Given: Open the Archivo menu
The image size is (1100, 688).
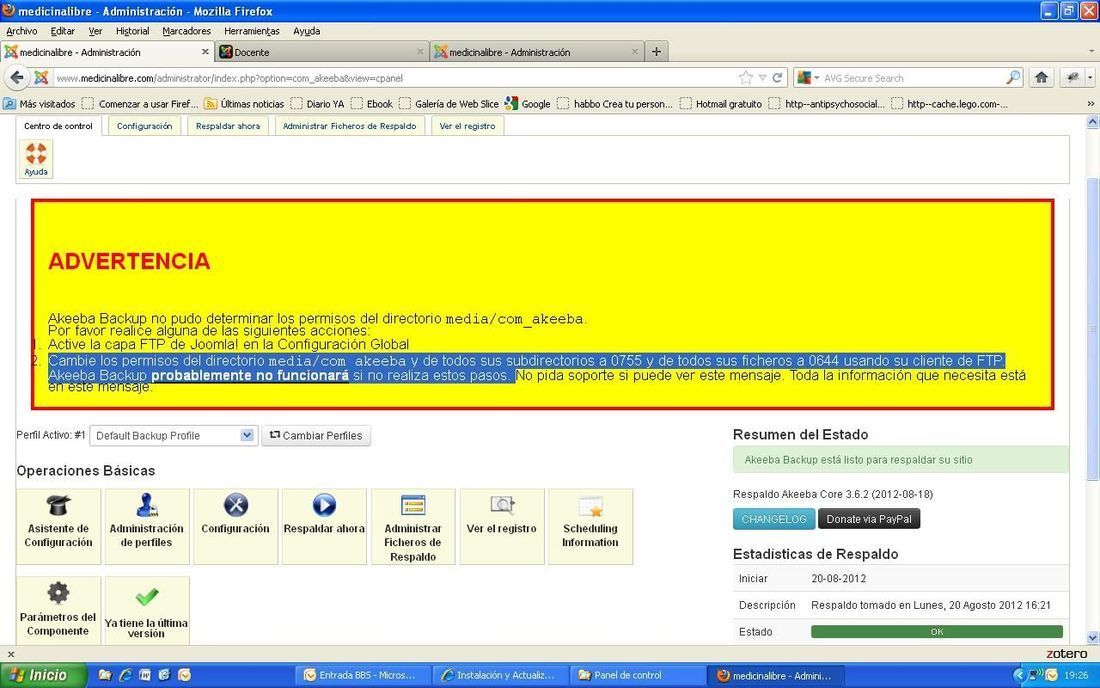Looking at the screenshot, I should [x=22, y=31].
